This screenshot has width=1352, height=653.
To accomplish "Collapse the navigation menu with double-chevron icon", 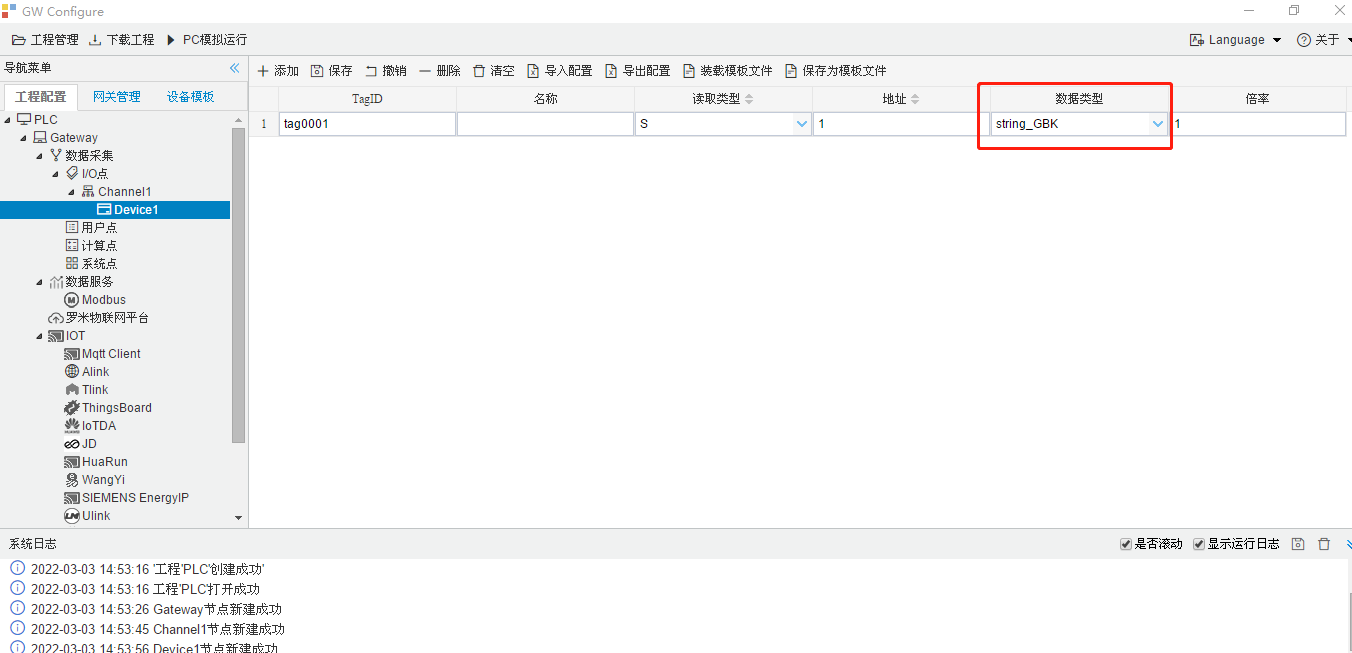I will pyautogui.click(x=235, y=68).
